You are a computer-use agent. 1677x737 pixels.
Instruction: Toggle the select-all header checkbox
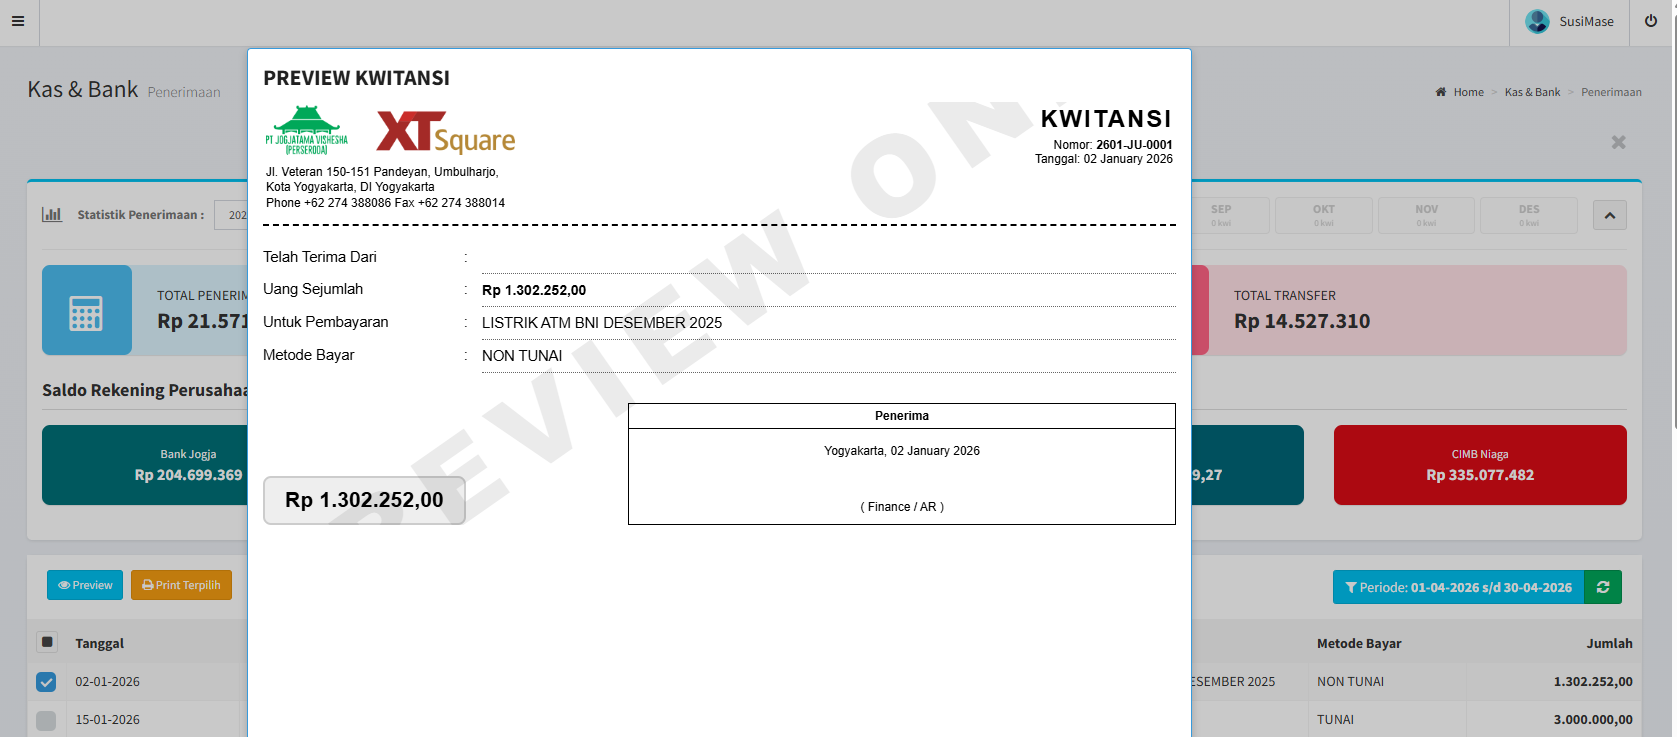pos(46,642)
